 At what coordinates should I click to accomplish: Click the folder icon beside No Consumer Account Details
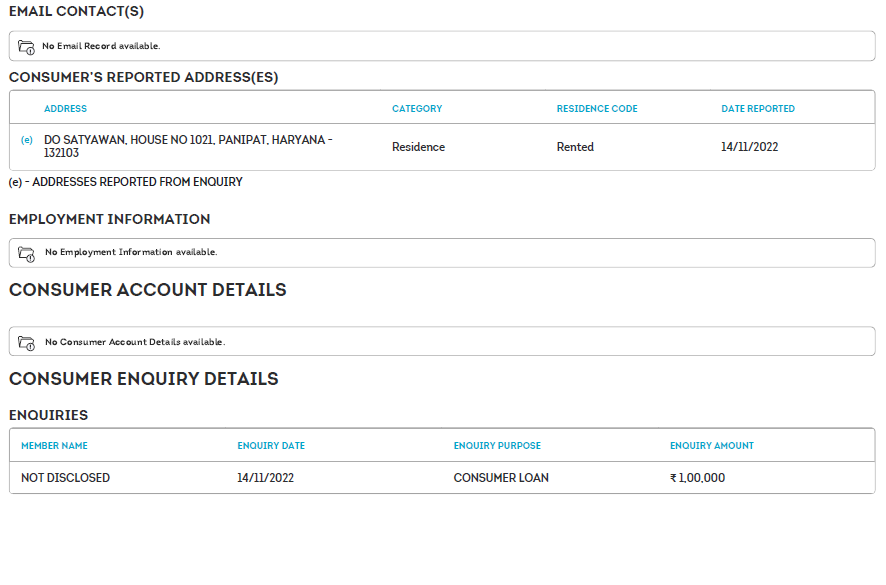coord(27,342)
